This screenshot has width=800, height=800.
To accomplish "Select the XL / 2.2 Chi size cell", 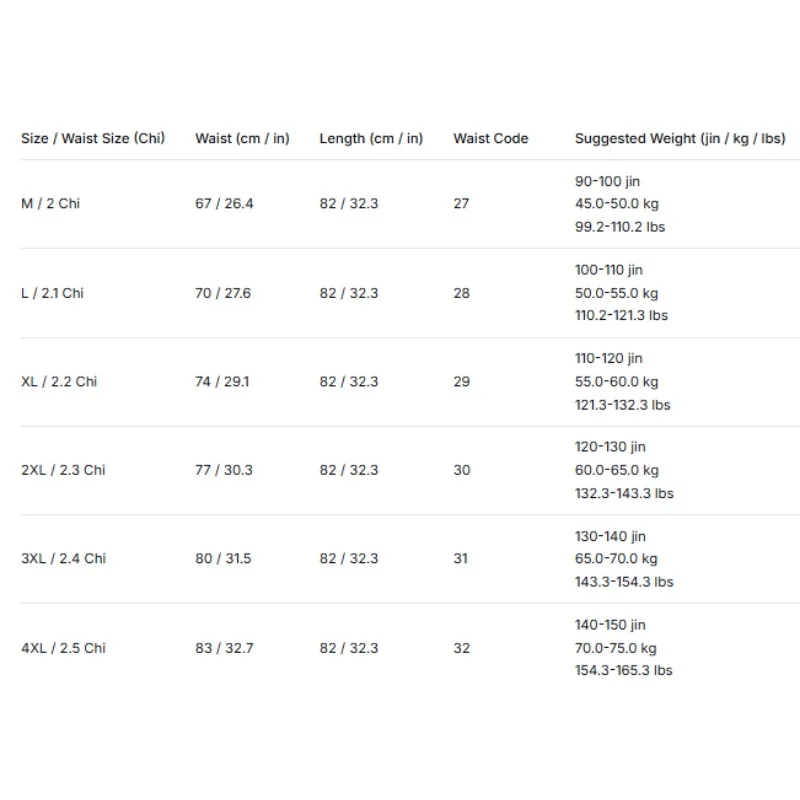I will point(59,382).
